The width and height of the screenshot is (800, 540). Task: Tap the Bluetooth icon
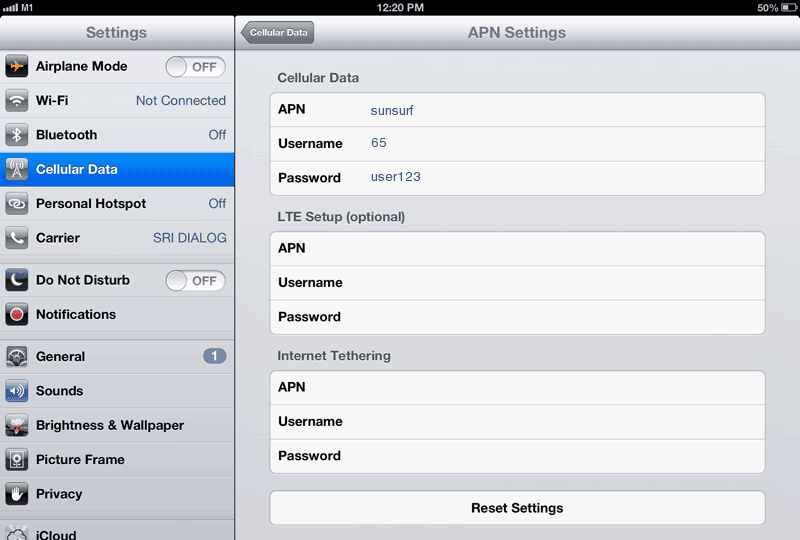pos(16,135)
